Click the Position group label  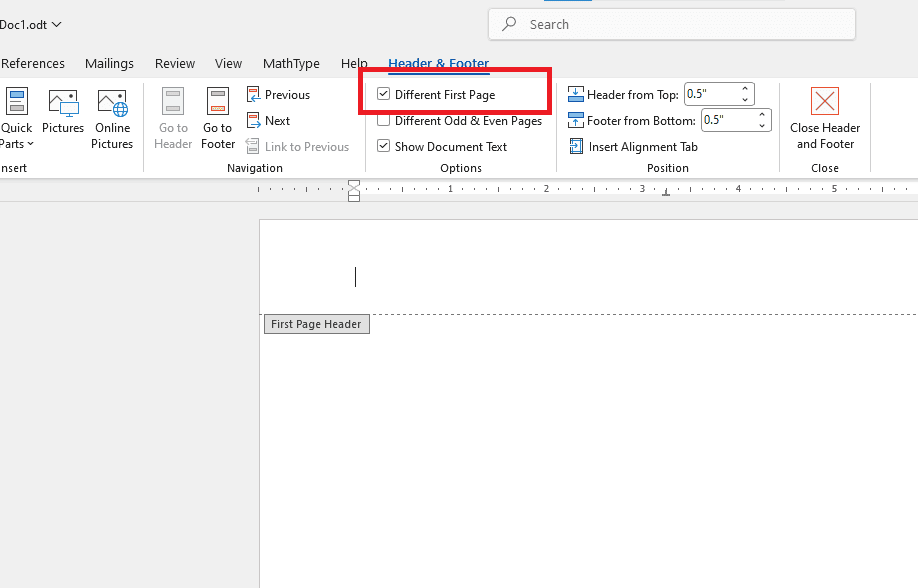[667, 168]
